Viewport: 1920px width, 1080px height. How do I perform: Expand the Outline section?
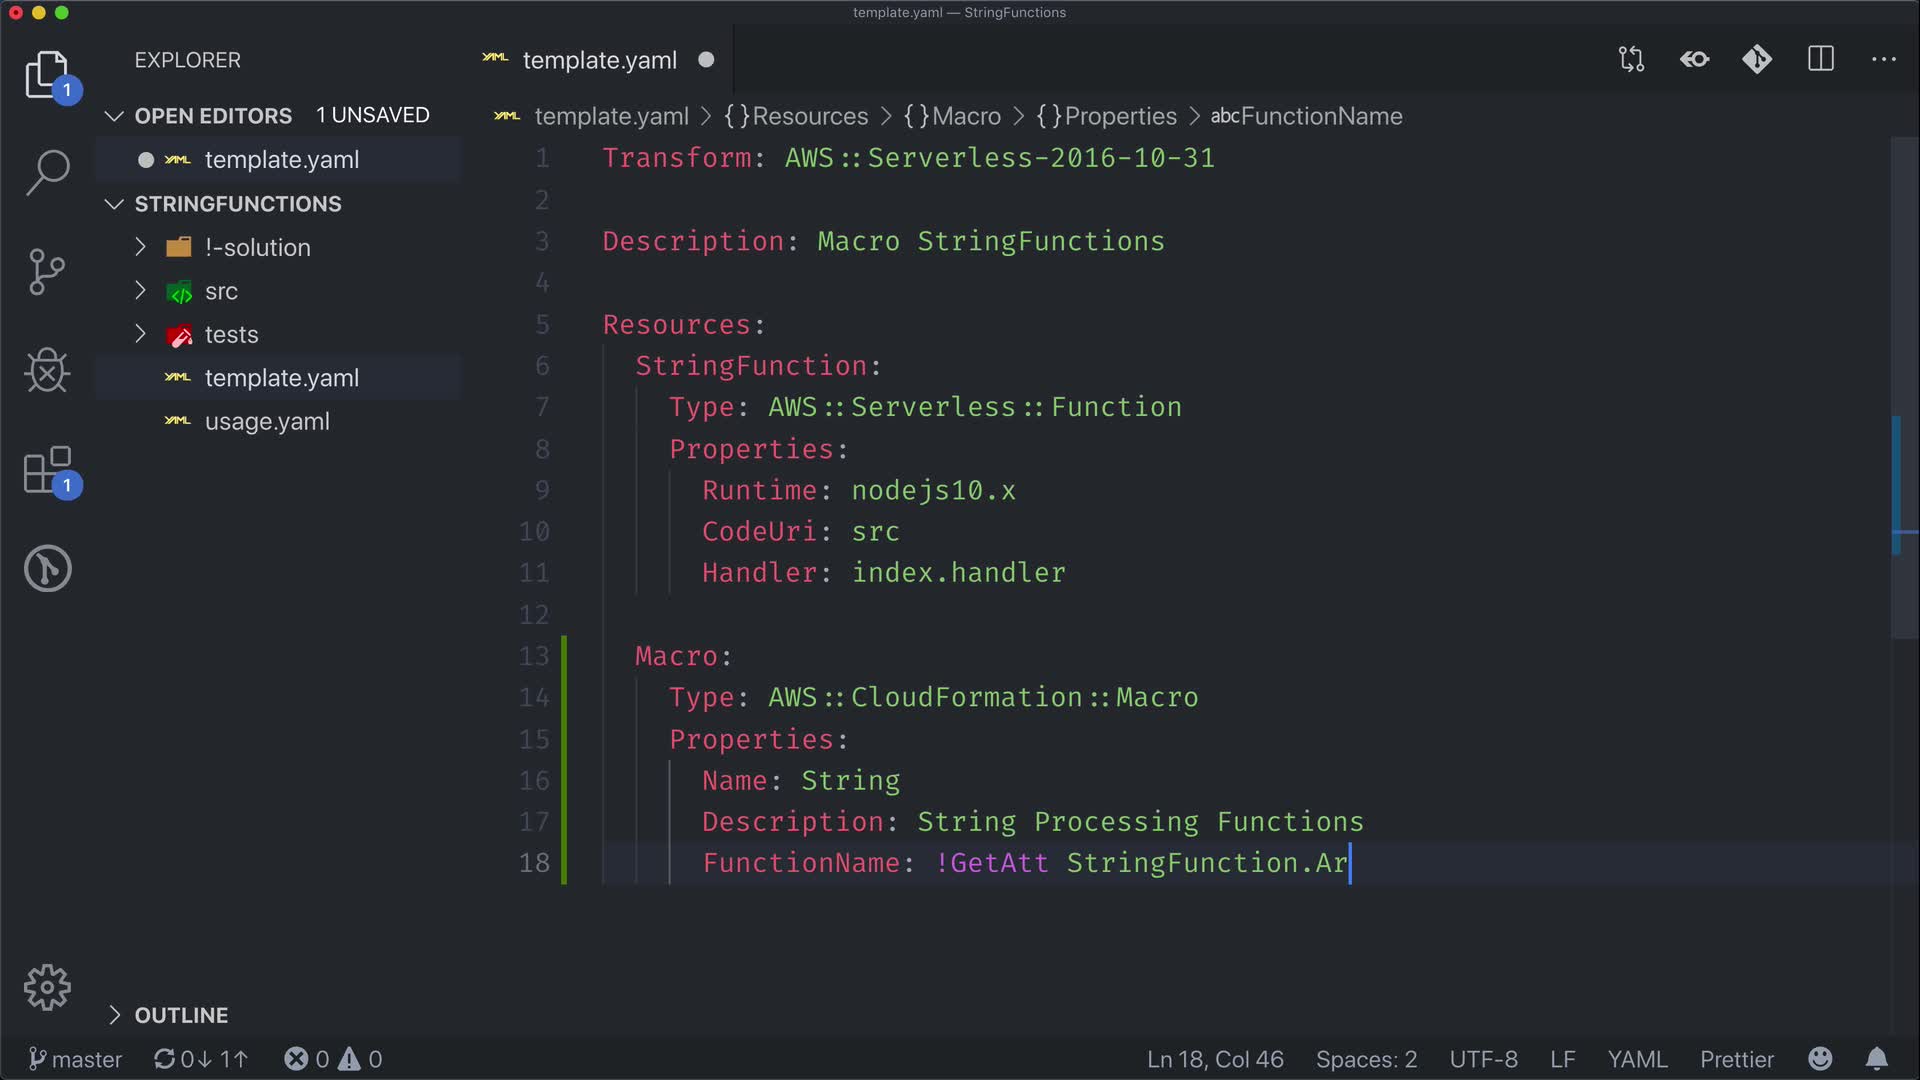pos(181,1015)
